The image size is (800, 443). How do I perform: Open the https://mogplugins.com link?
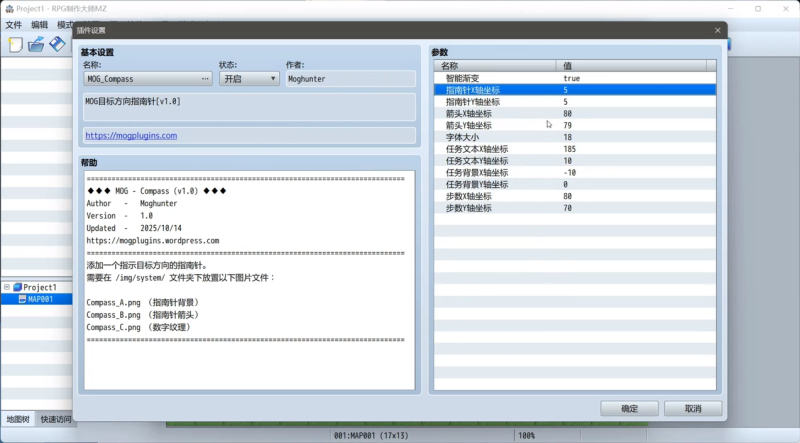pyautogui.click(x=131, y=136)
